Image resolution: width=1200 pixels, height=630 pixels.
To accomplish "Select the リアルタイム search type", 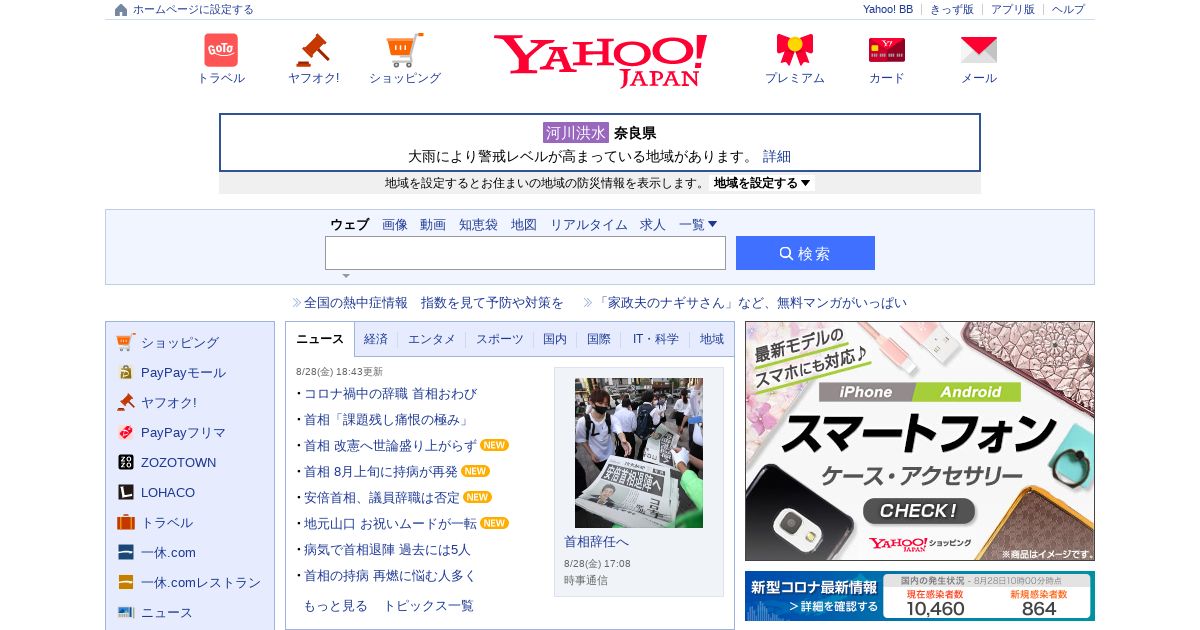I will point(589,225).
